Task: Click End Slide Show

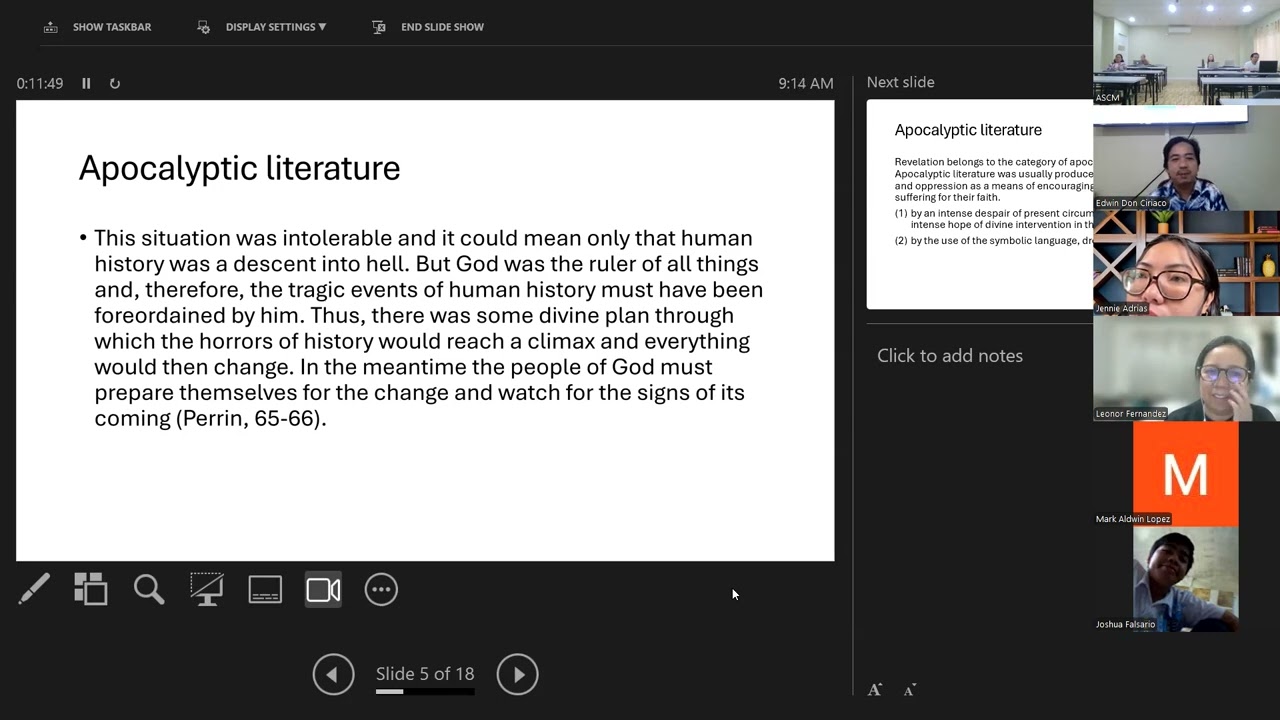Action: (x=427, y=27)
